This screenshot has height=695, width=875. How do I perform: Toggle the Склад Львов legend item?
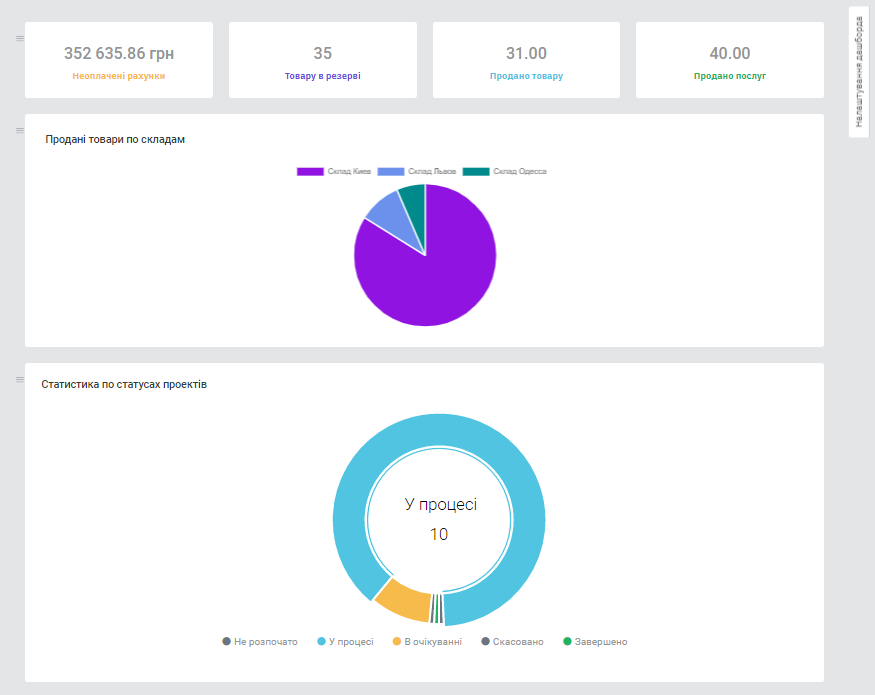click(417, 172)
